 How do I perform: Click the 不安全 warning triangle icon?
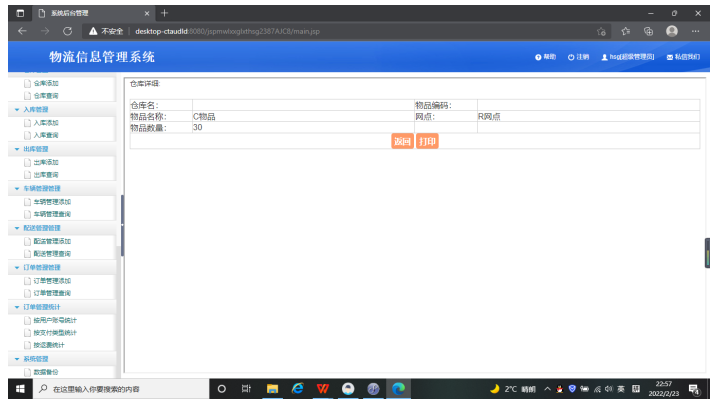[x=93, y=31]
